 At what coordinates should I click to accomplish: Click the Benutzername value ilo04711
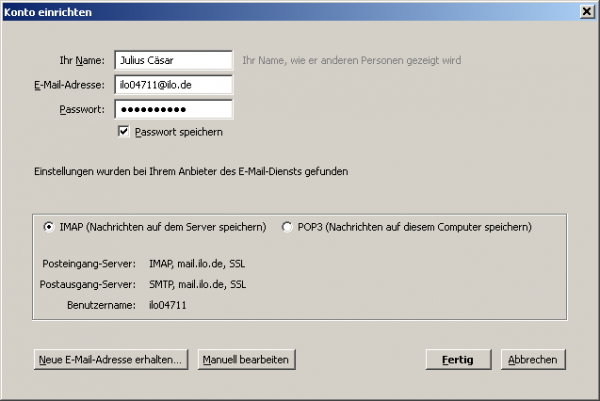[x=168, y=305]
